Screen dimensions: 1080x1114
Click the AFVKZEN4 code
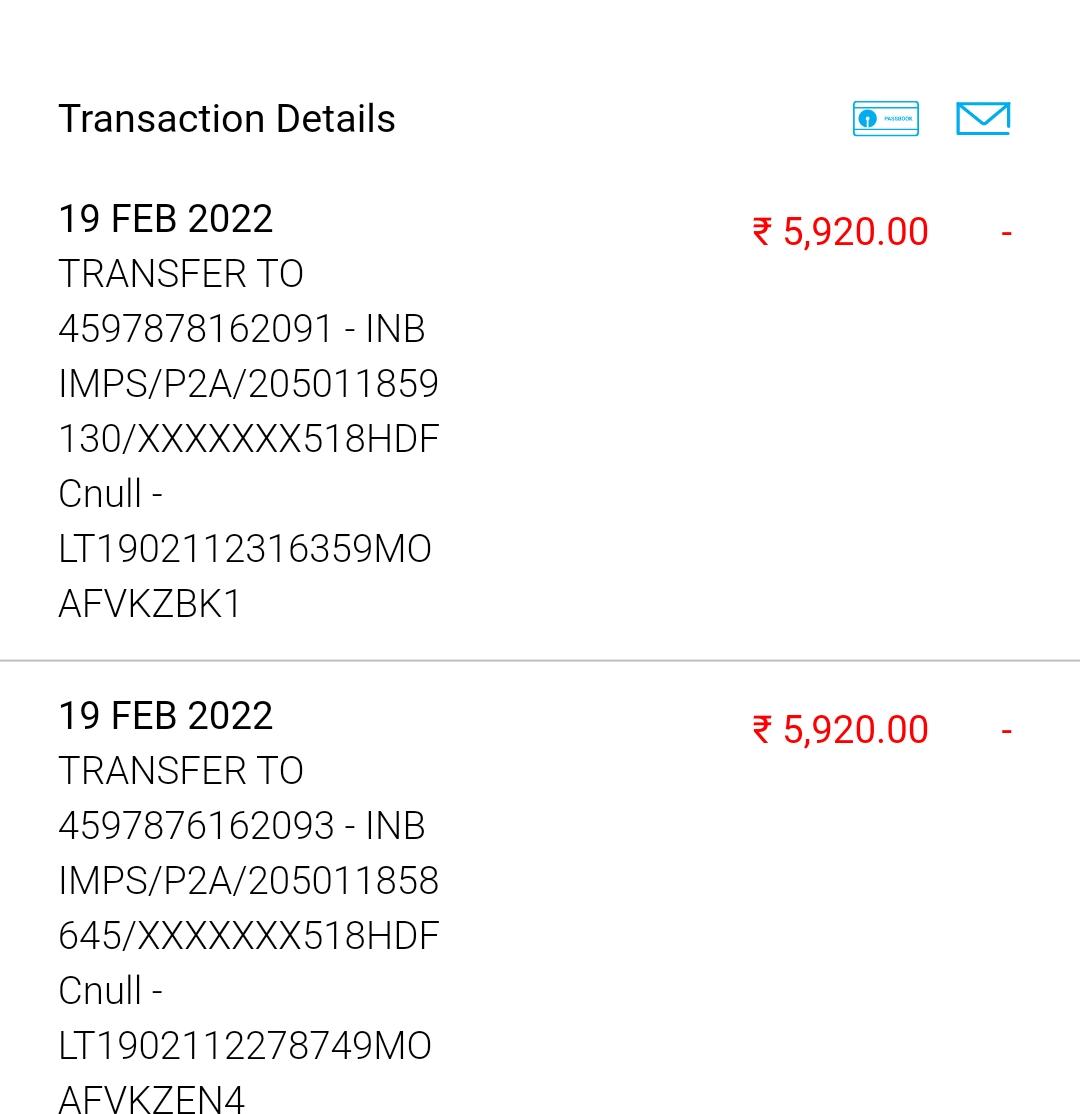tap(152, 1098)
